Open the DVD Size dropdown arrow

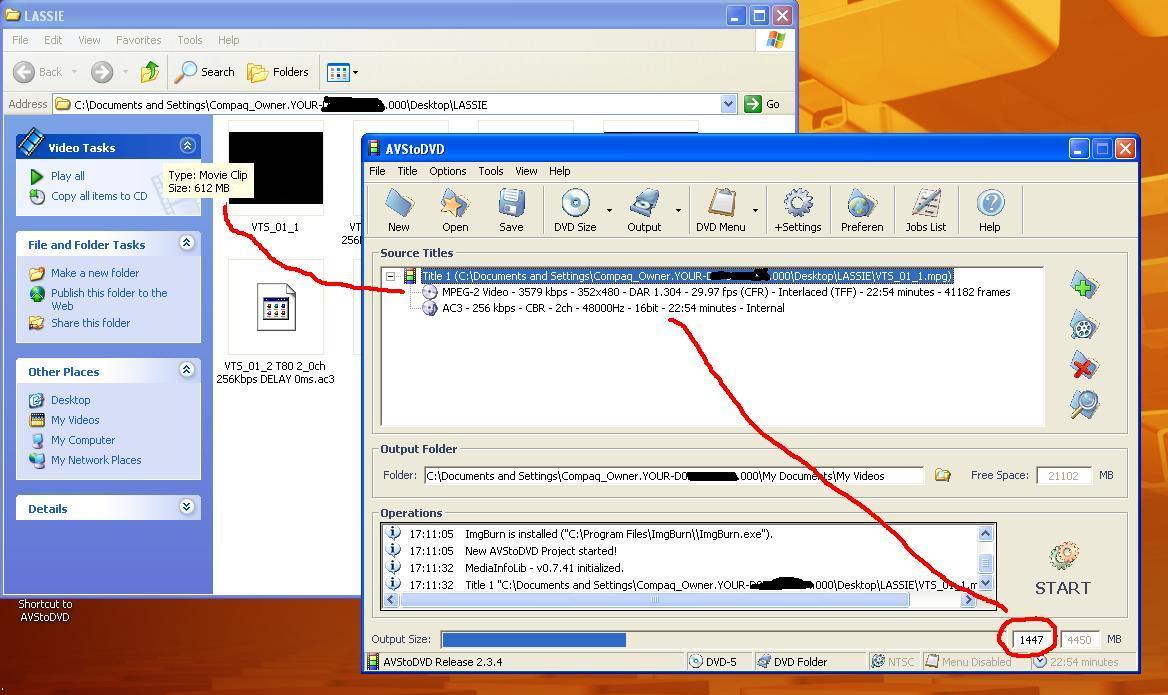pyautogui.click(x=609, y=210)
